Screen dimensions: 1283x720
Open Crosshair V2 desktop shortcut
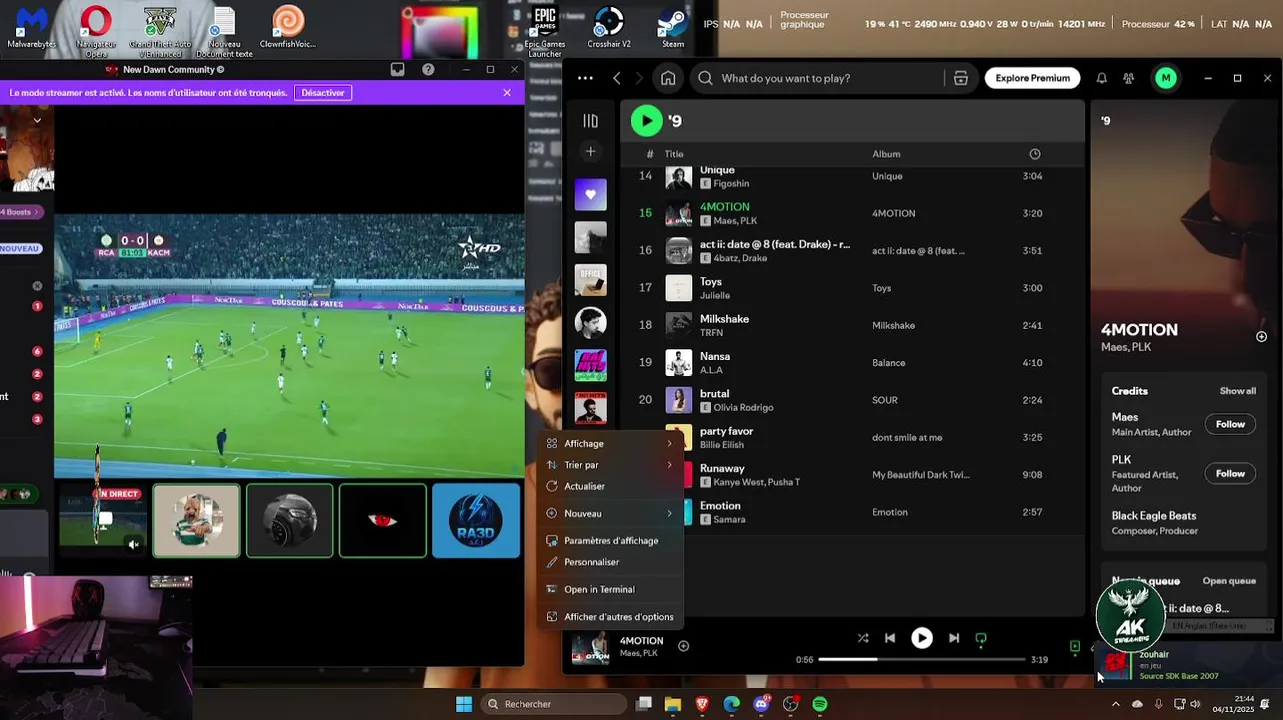pos(608,28)
